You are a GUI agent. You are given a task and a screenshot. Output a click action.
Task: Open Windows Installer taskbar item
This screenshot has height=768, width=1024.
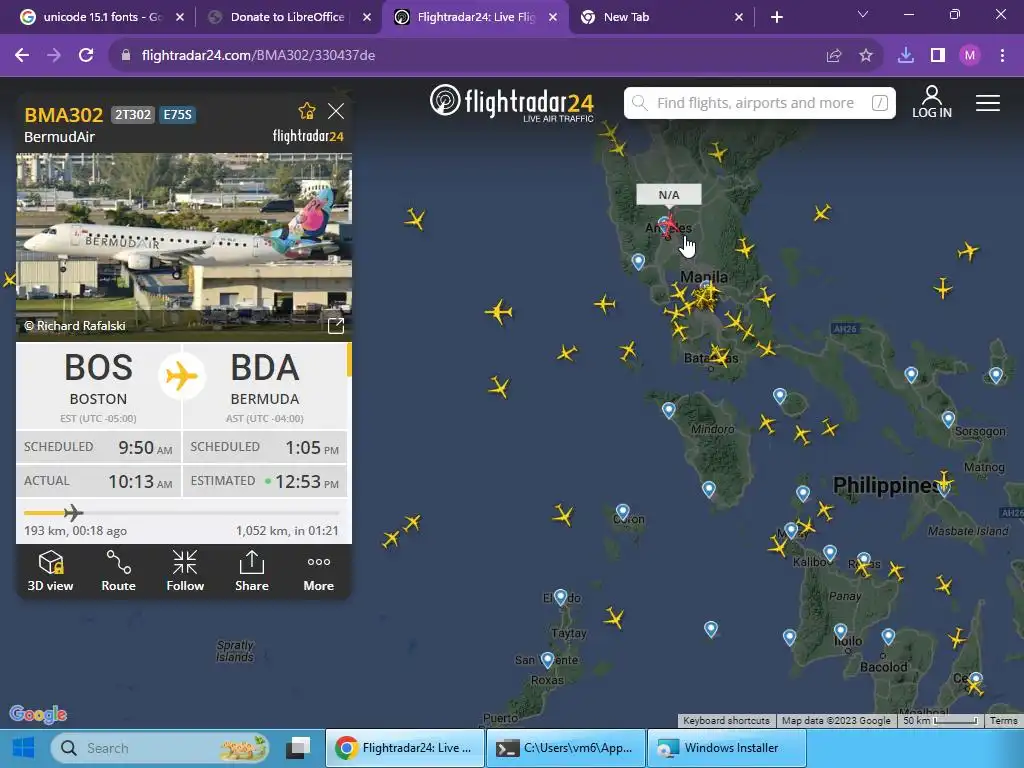[726, 748]
